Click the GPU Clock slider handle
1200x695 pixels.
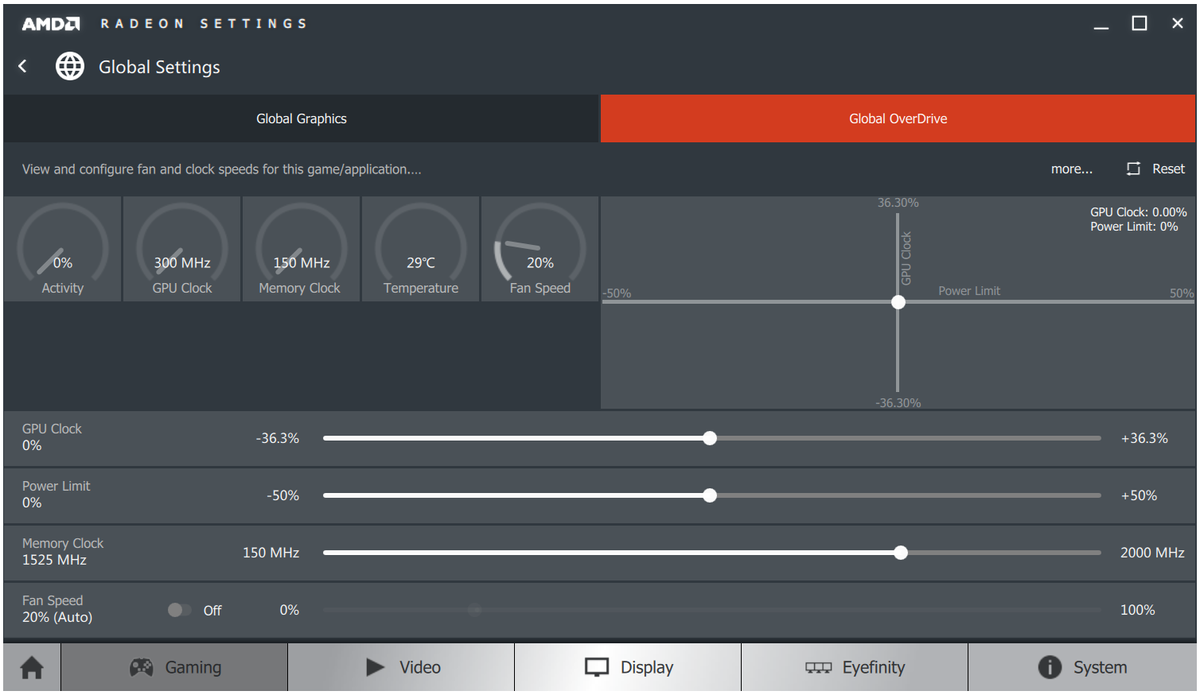click(x=710, y=438)
